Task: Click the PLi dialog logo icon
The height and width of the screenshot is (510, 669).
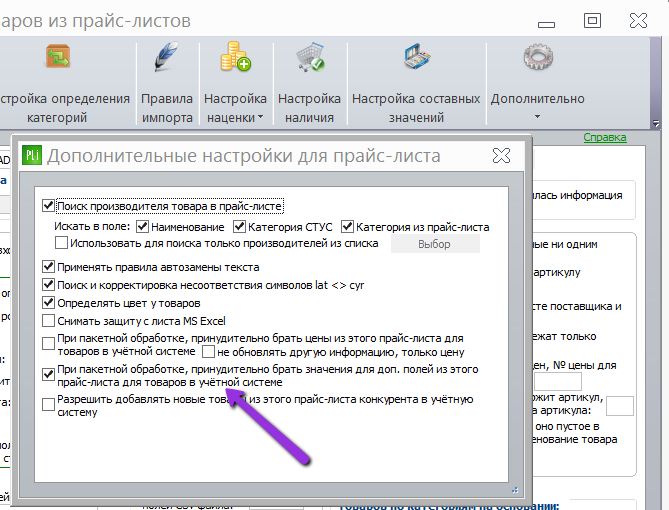Action: point(32,155)
